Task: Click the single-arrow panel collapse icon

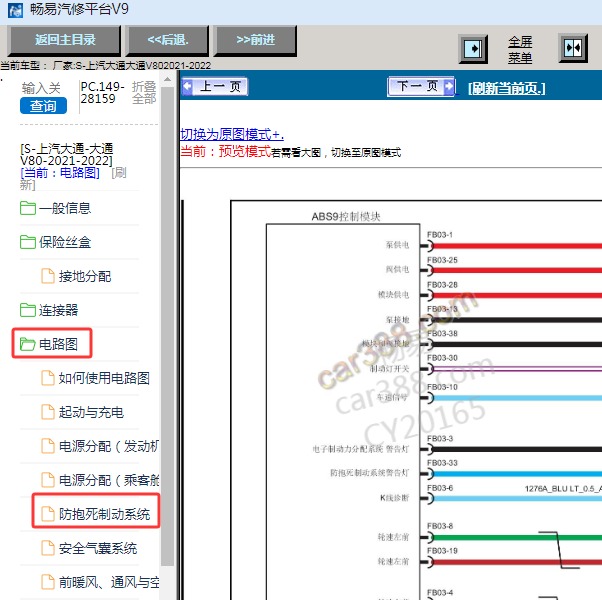Action: 473,49
